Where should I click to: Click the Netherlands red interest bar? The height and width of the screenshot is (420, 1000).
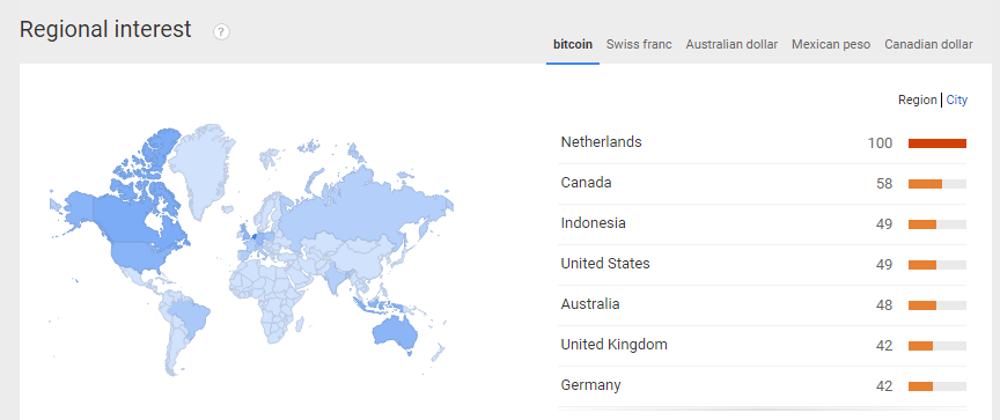937,143
